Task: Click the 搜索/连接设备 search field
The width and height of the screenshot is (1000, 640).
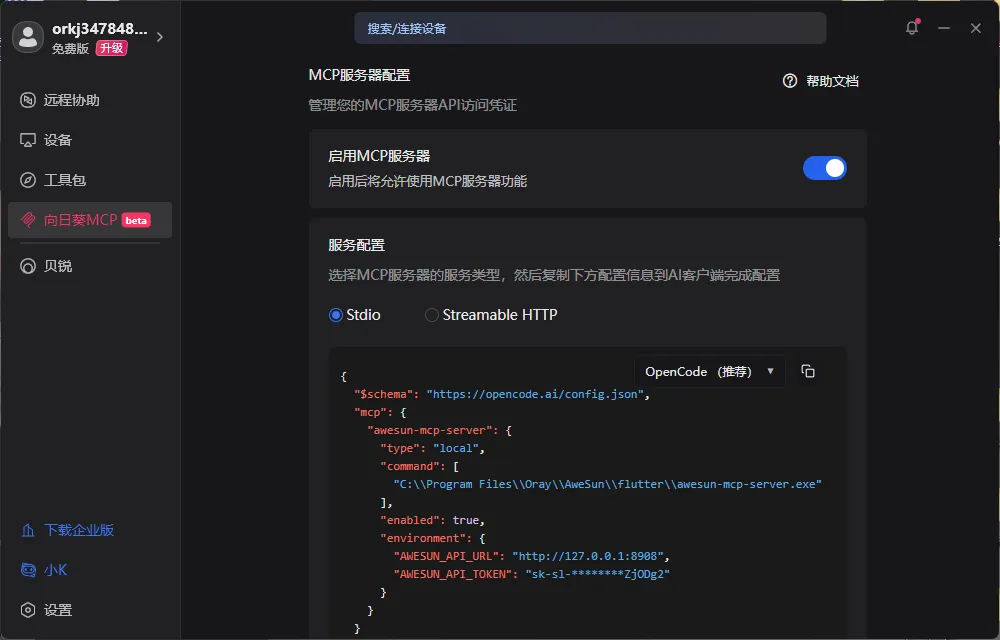Action: click(589, 28)
